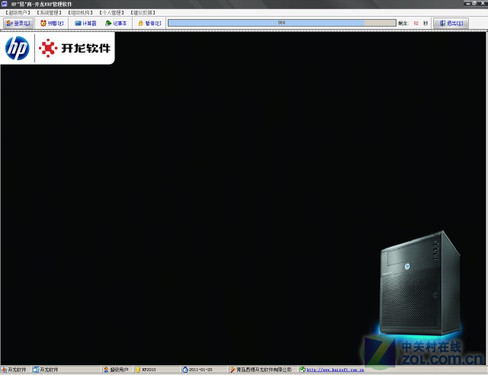The height and width of the screenshot is (375, 488).
Task: Click the 登录 login toolbar button
Action: [x=18, y=23]
